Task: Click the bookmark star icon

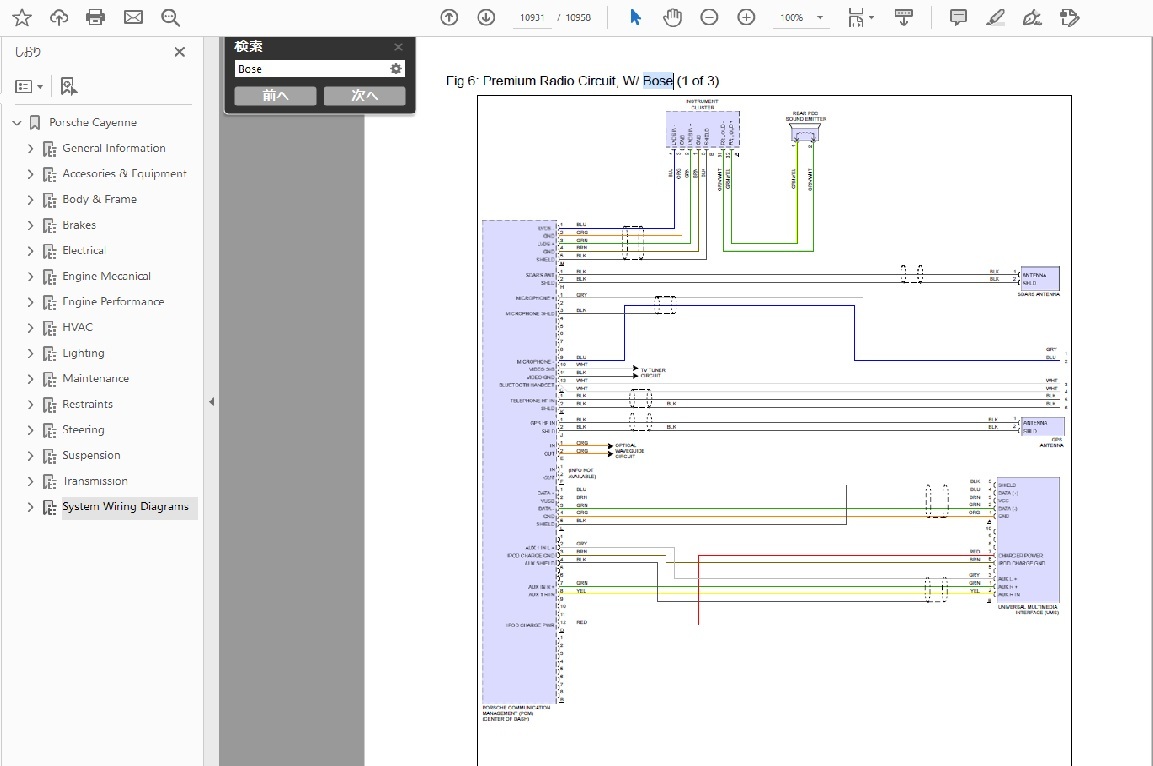Action: click(21, 17)
